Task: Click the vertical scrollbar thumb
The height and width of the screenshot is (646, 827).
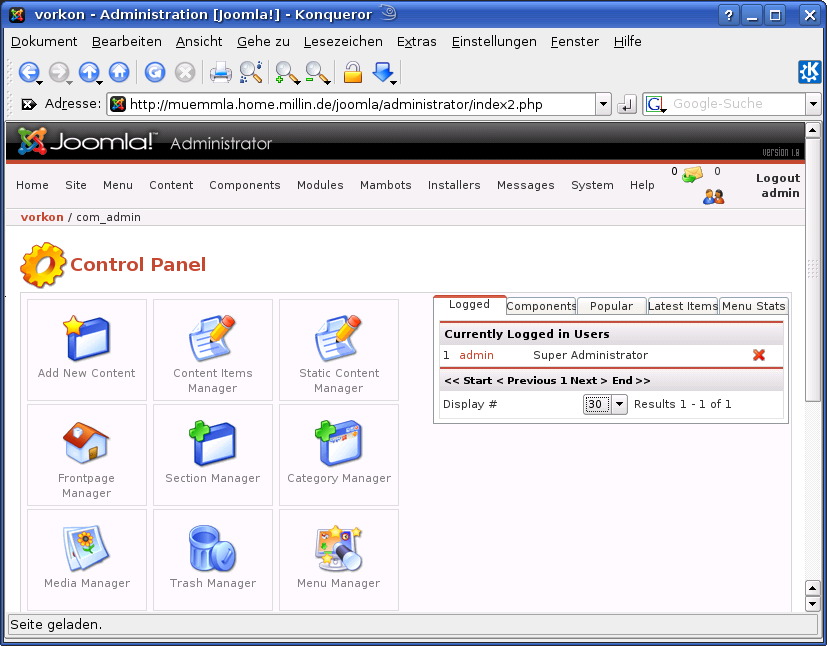Action: click(x=812, y=269)
